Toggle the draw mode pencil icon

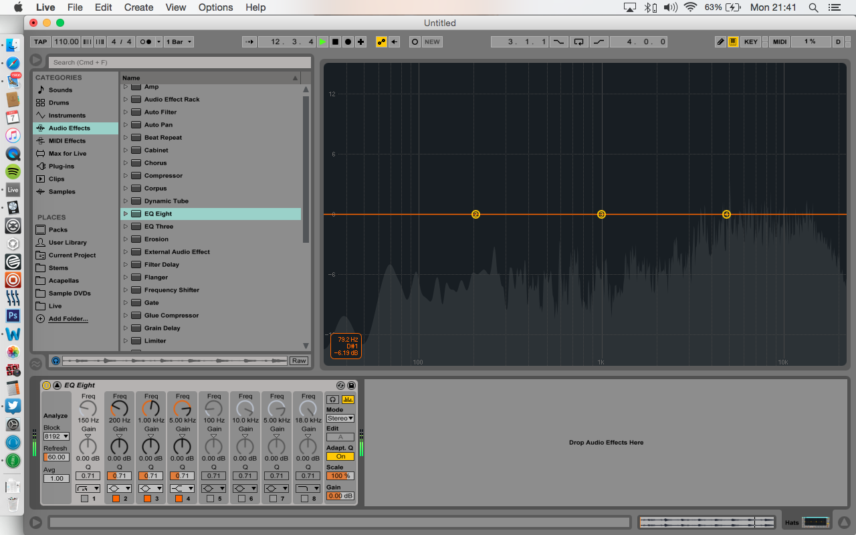tap(720, 41)
